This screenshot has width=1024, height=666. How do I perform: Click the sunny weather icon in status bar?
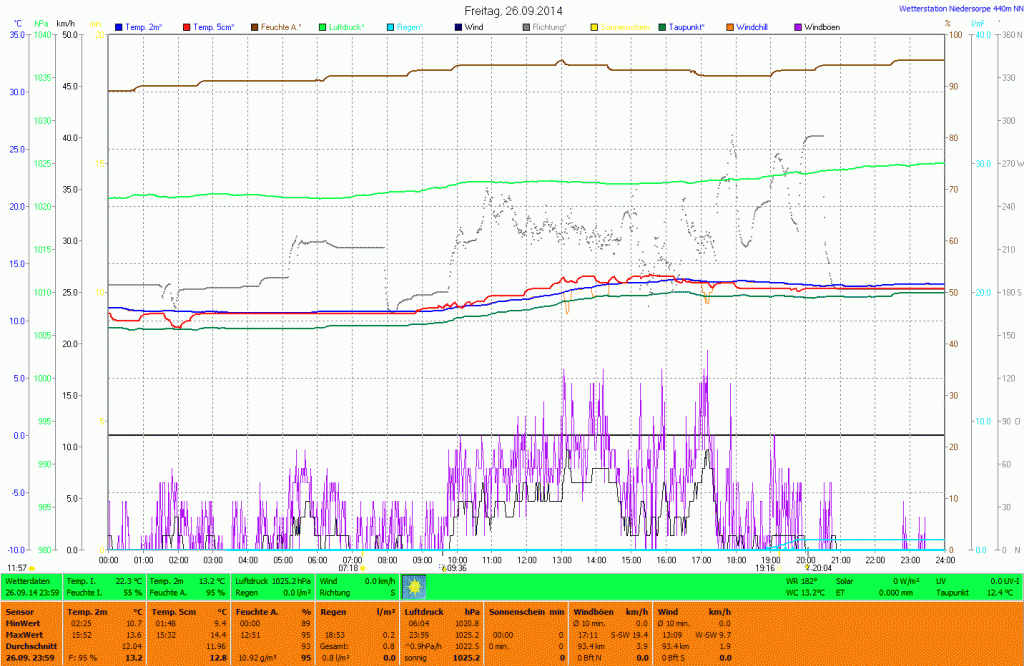click(x=414, y=587)
